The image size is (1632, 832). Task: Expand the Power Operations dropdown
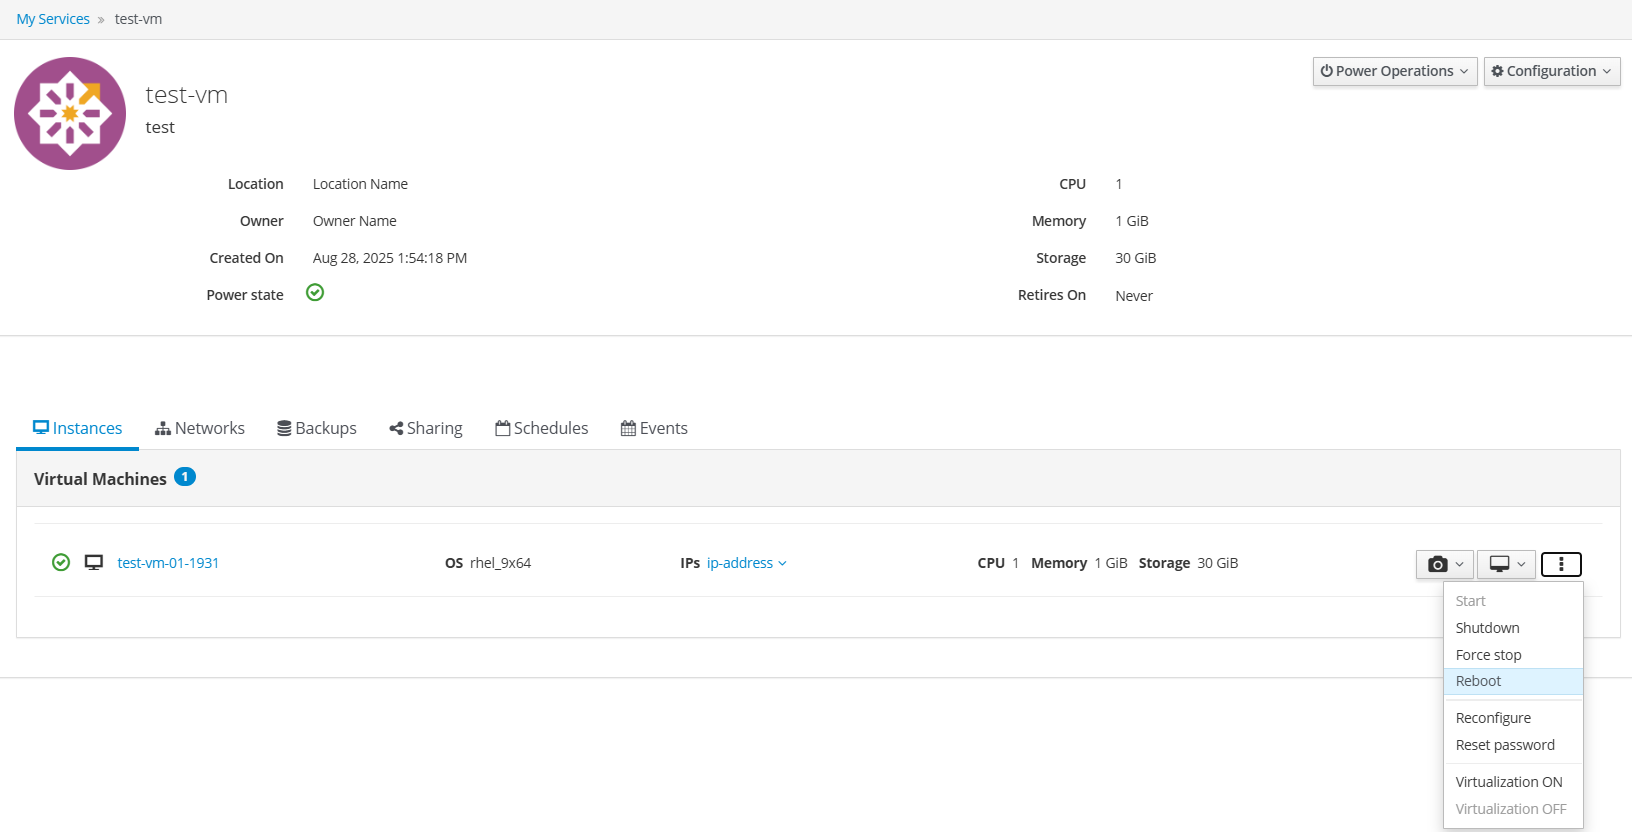pos(1394,71)
